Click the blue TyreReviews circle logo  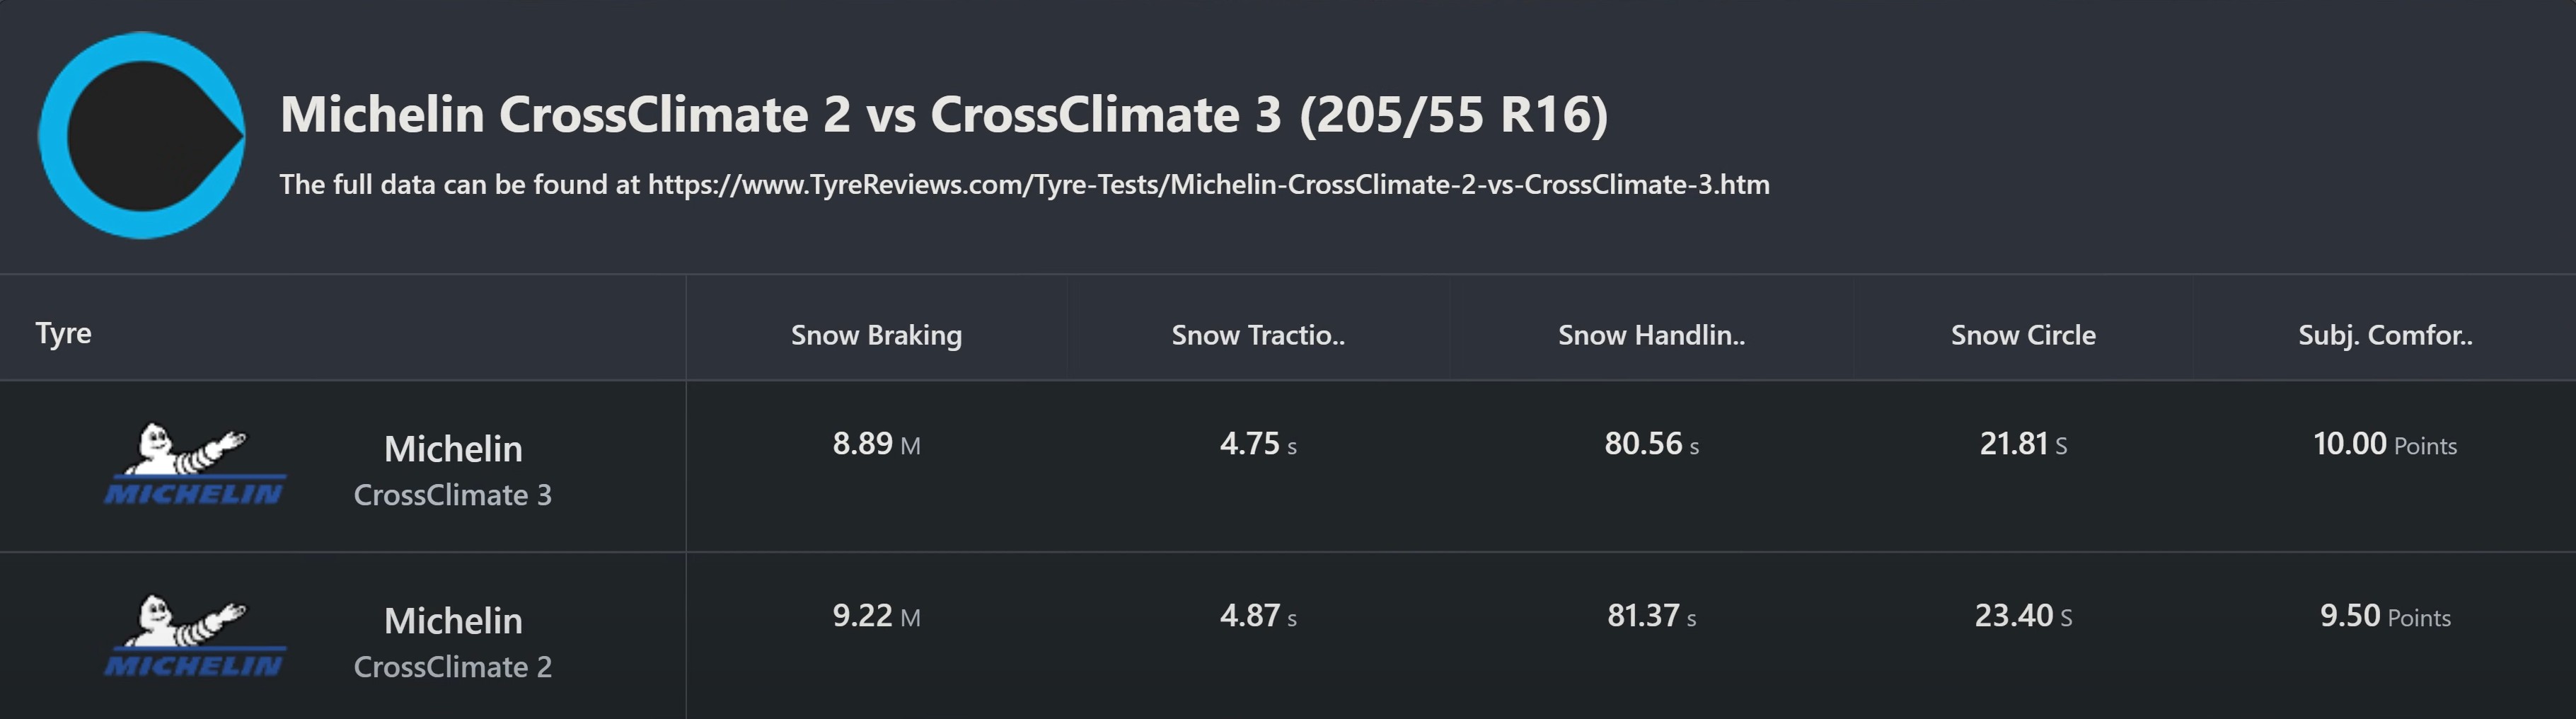[x=142, y=135]
